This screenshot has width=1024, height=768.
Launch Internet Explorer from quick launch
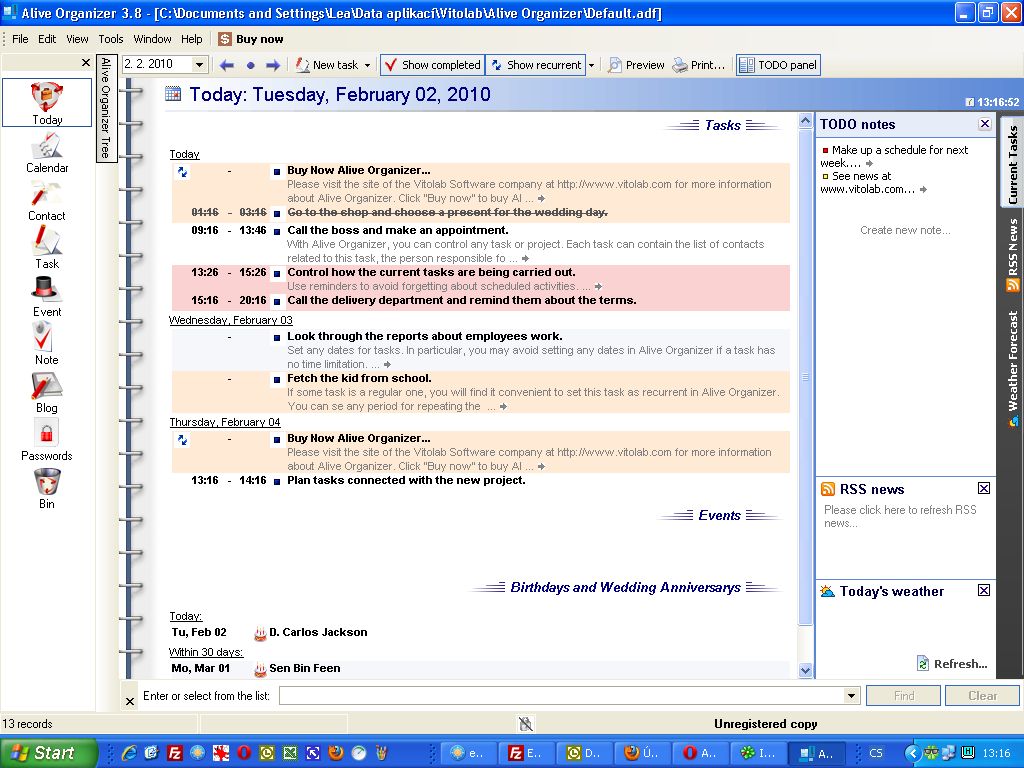[129, 753]
